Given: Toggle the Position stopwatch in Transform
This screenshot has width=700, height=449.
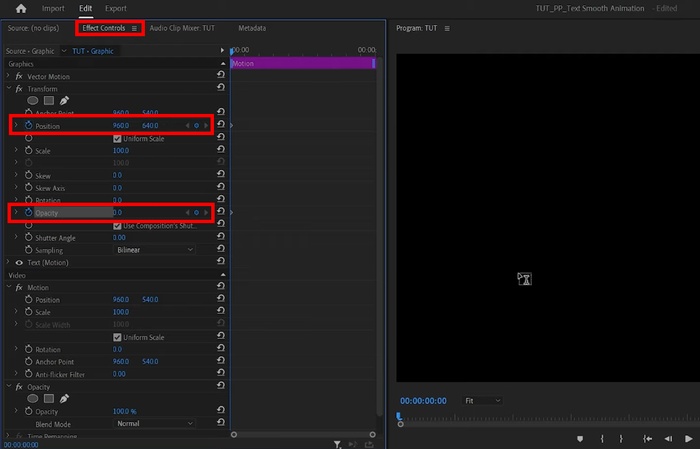Looking at the screenshot, I should tap(28, 126).
